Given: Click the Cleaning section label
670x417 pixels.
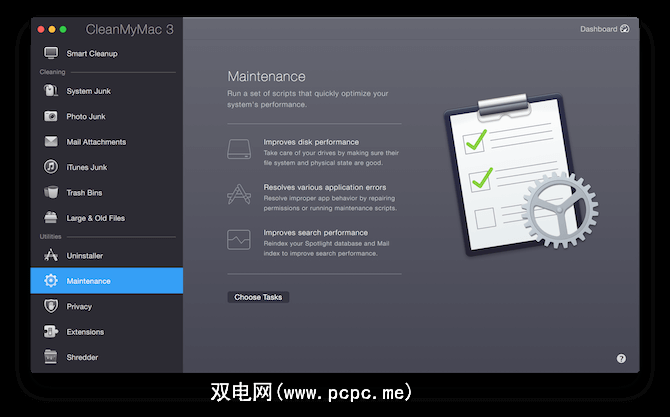Looking at the screenshot, I should click(x=53, y=72).
